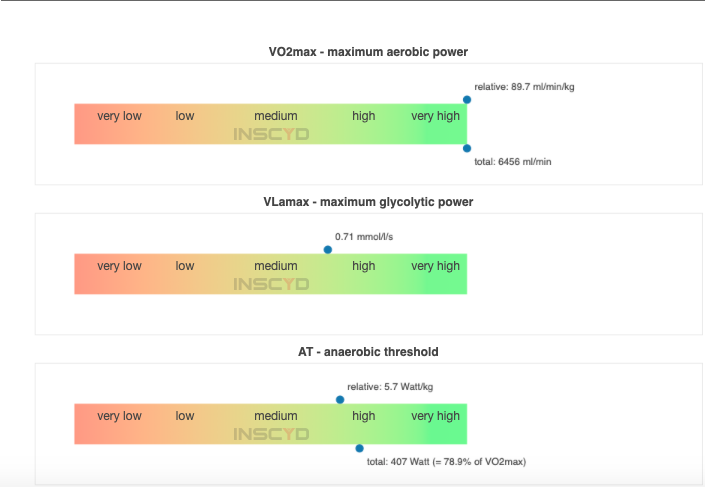Click 'medium' zone in the anaerobic threshold bar
This screenshot has width=705, height=487.
click(276, 416)
